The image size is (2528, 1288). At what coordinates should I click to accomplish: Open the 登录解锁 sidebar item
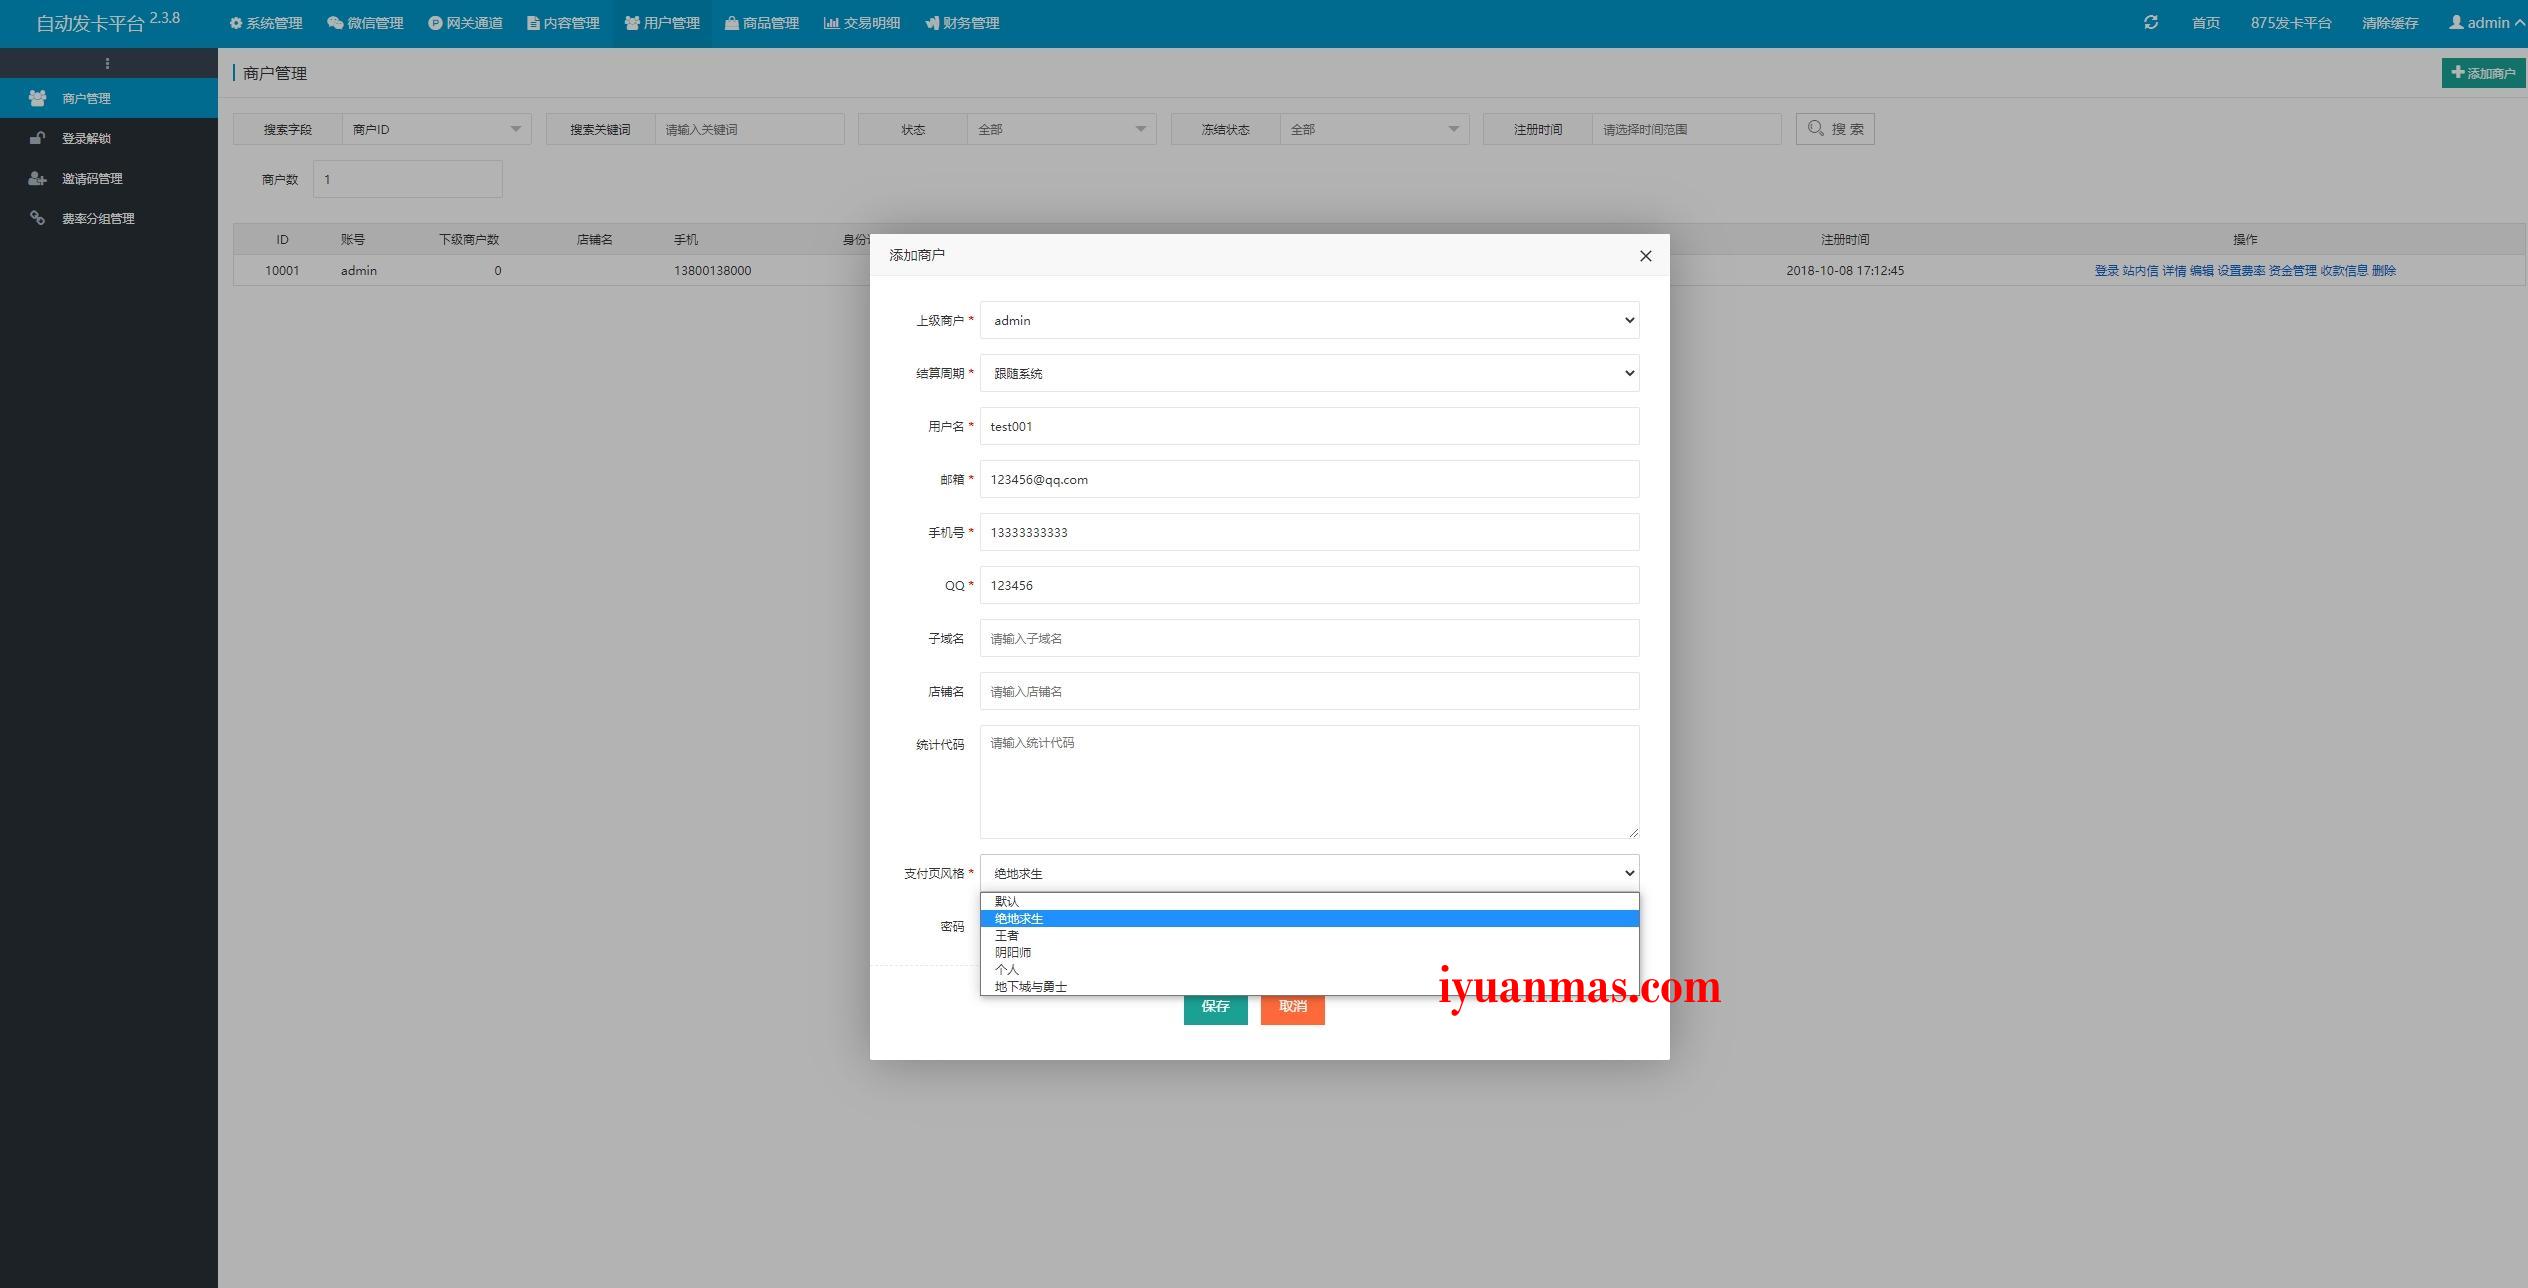pyautogui.click(x=109, y=138)
